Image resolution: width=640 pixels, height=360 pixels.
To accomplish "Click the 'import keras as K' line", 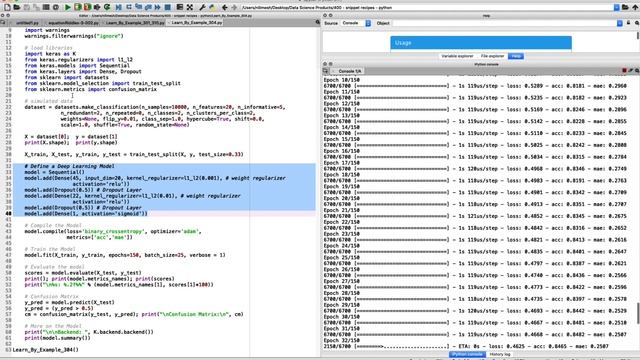I will tap(50, 53).
